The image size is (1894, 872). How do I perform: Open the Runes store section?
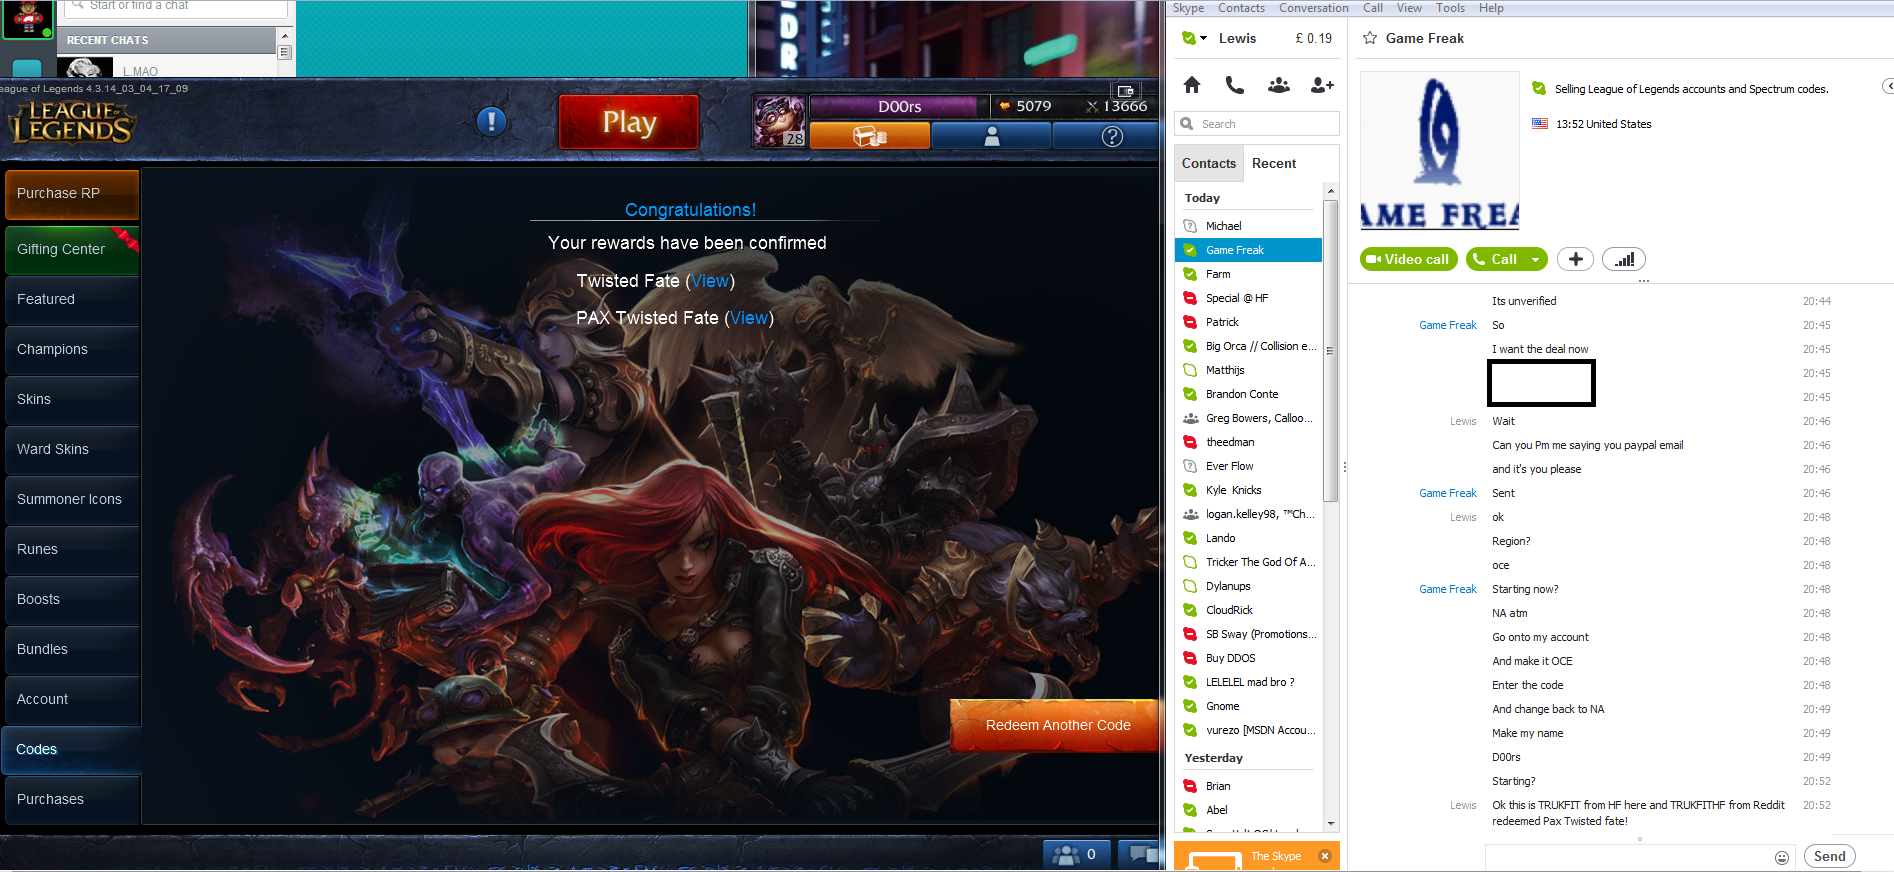tap(72, 550)
